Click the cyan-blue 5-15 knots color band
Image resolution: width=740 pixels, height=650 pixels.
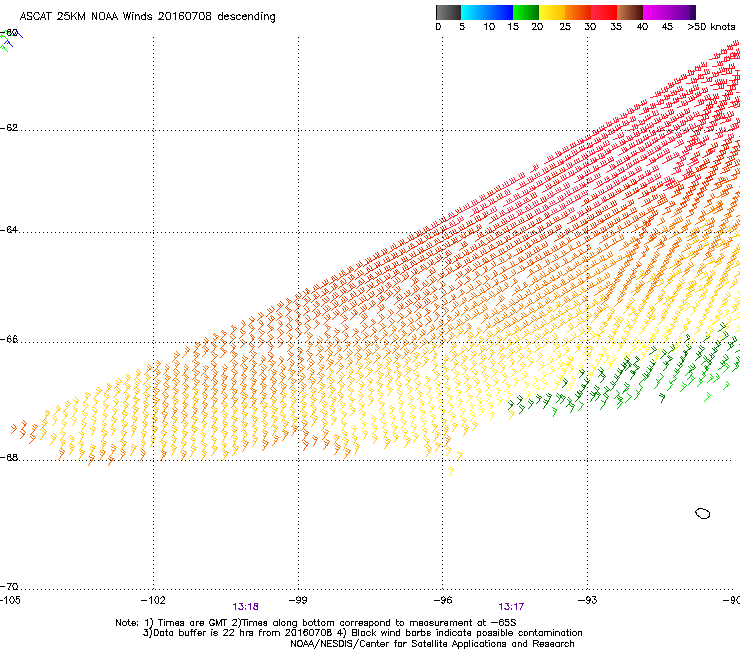coord(487,12)
